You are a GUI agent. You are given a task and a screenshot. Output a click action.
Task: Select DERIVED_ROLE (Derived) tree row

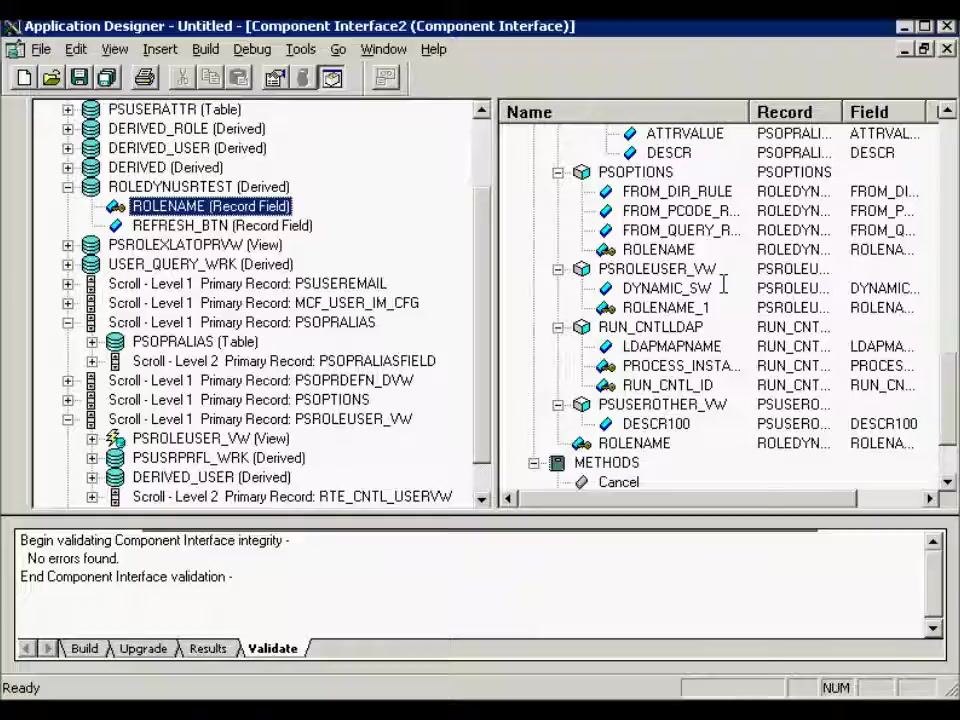187,129
